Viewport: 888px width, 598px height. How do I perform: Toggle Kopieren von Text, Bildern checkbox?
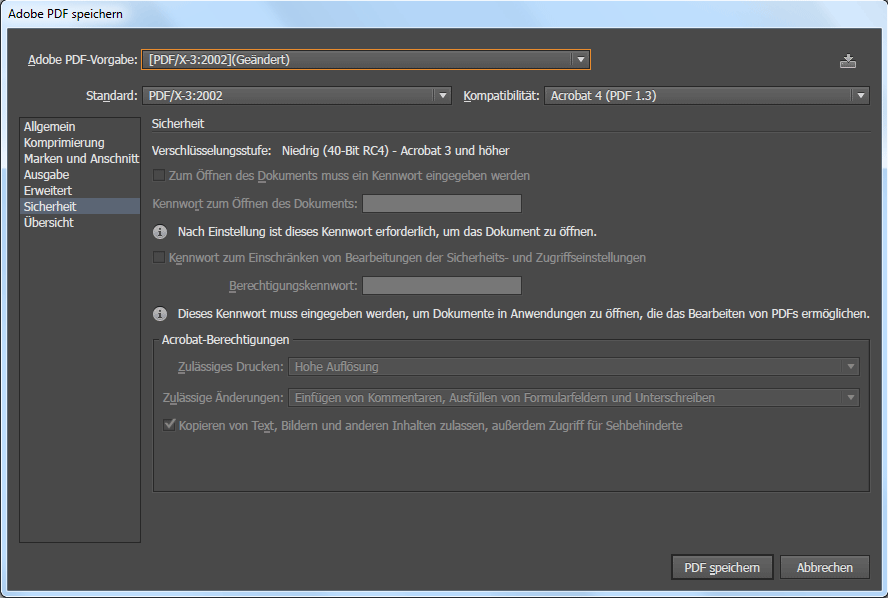click(170, 426)
